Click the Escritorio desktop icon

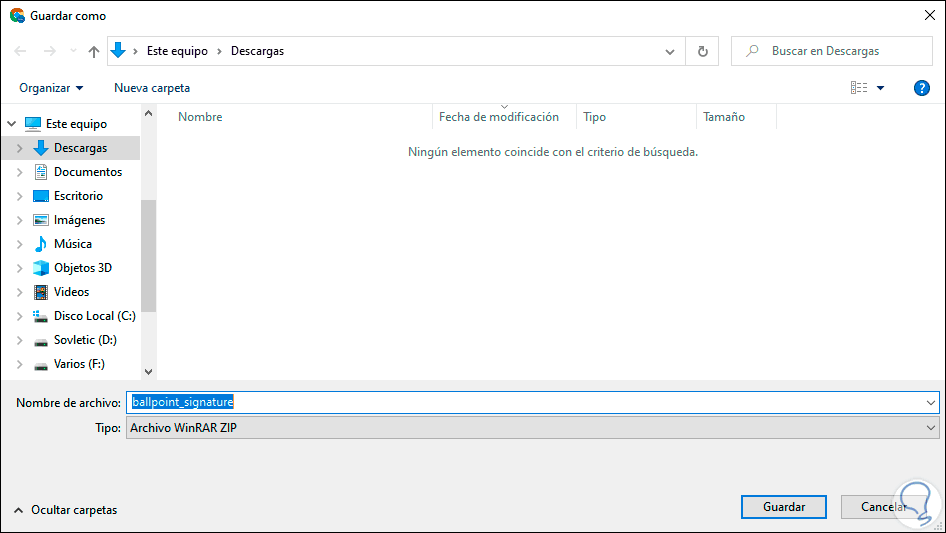tap(40, 196)
